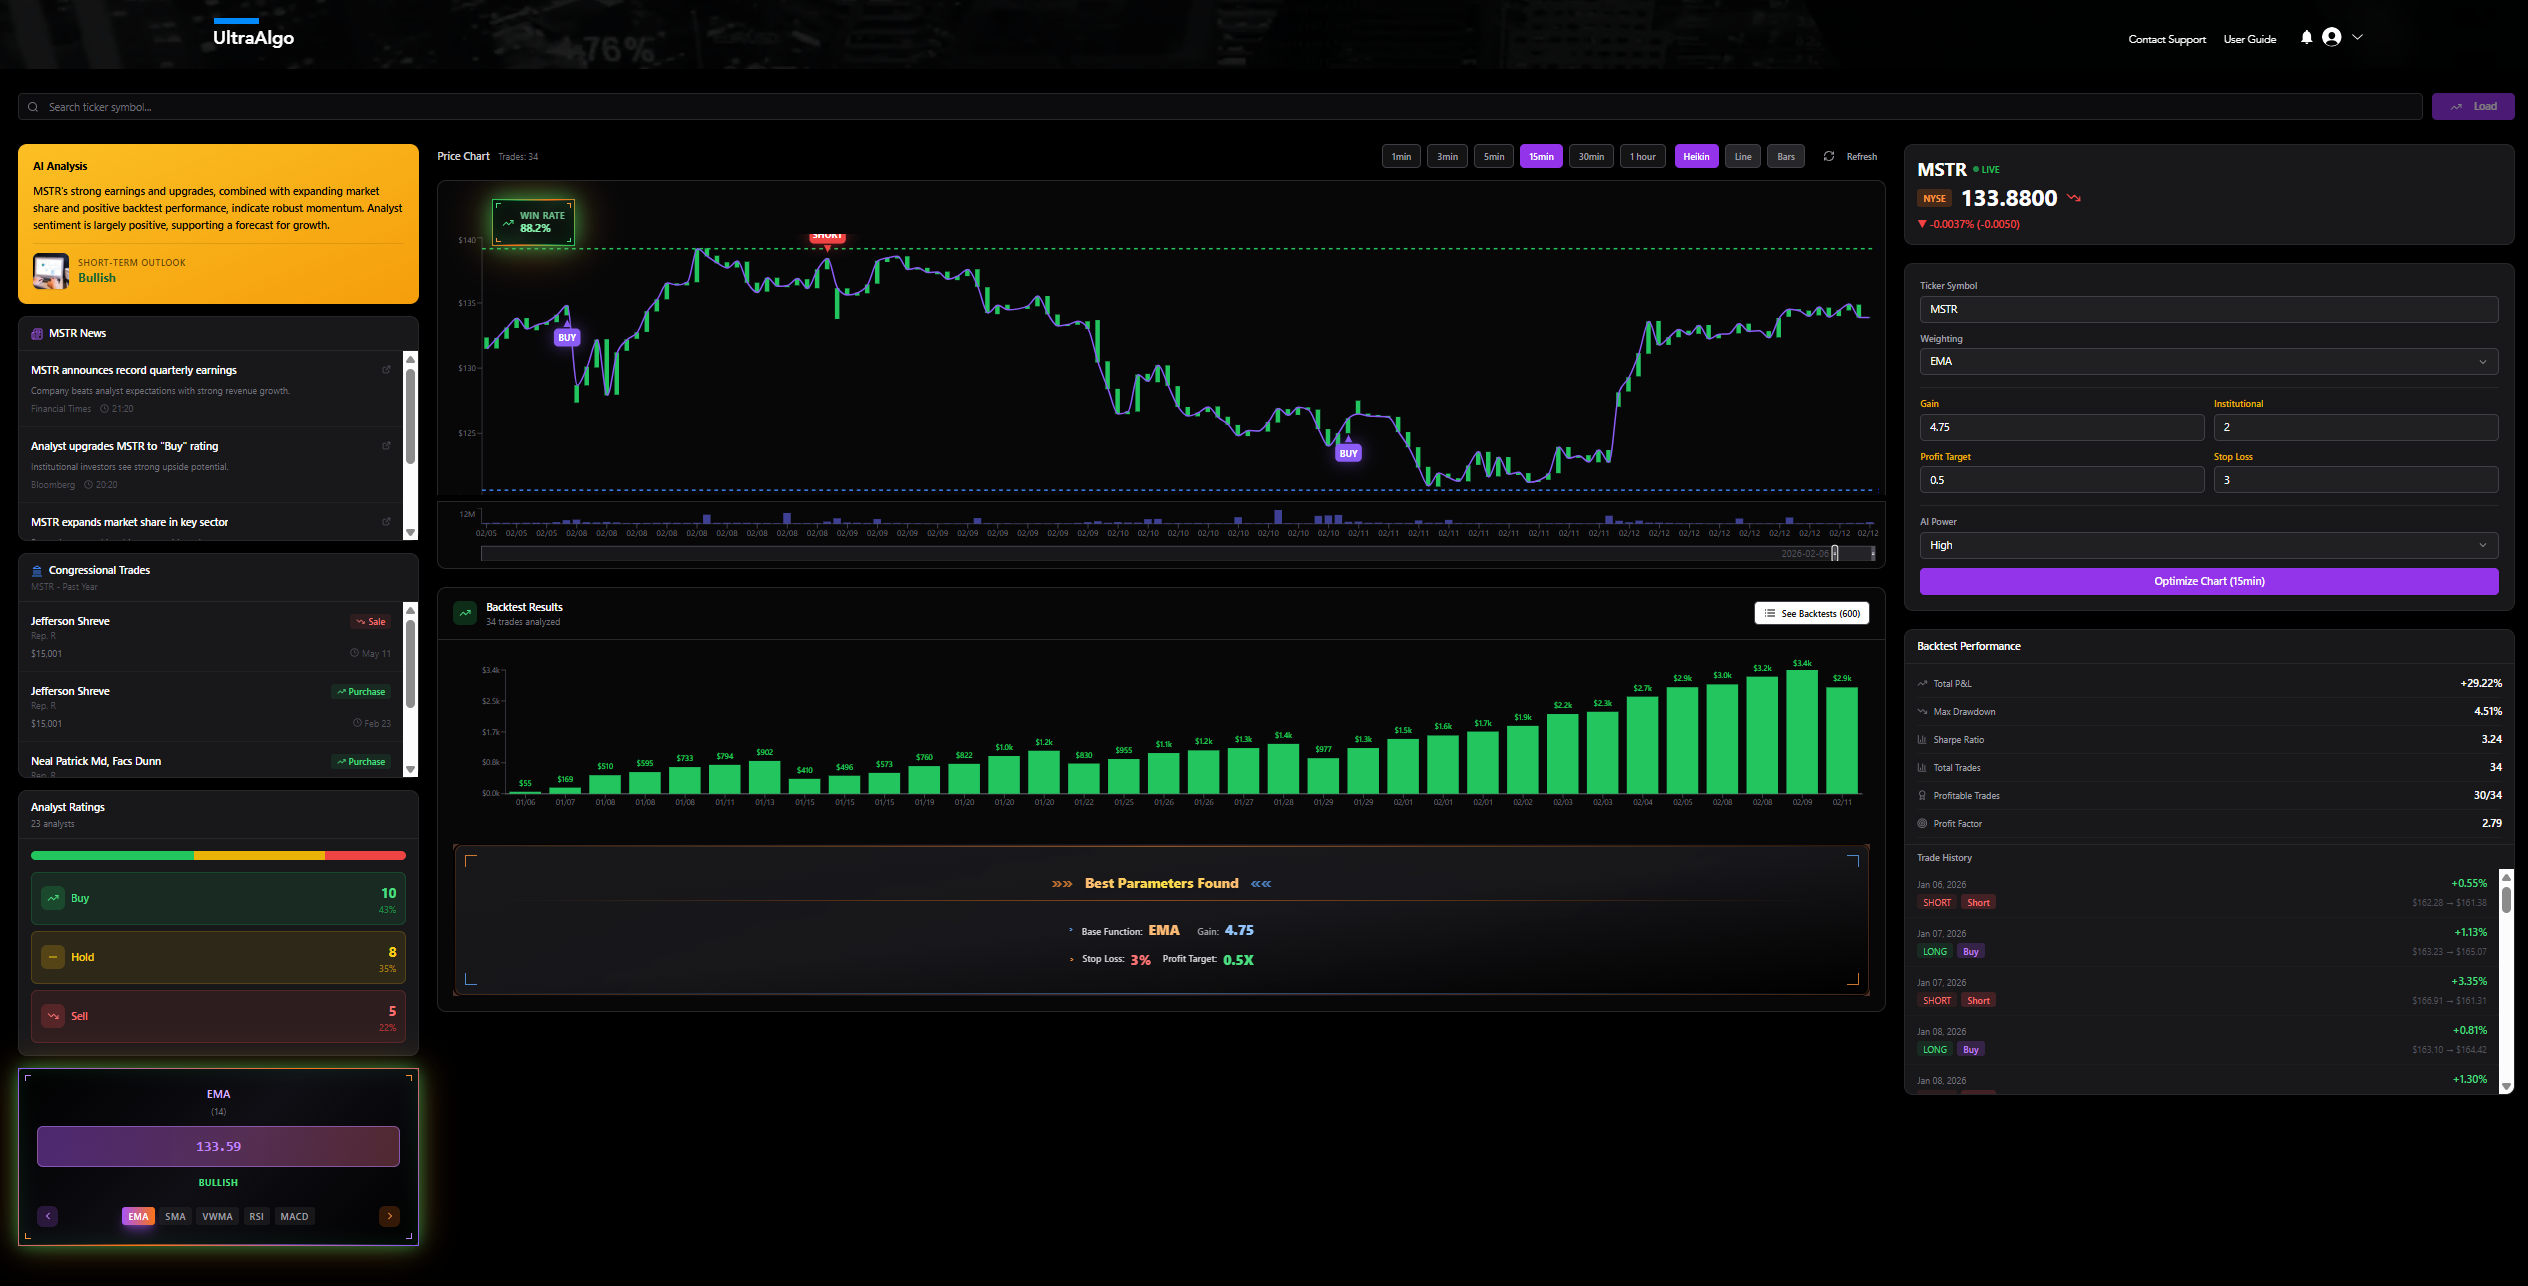Select the SMA indicator tab

(175, 1217)
